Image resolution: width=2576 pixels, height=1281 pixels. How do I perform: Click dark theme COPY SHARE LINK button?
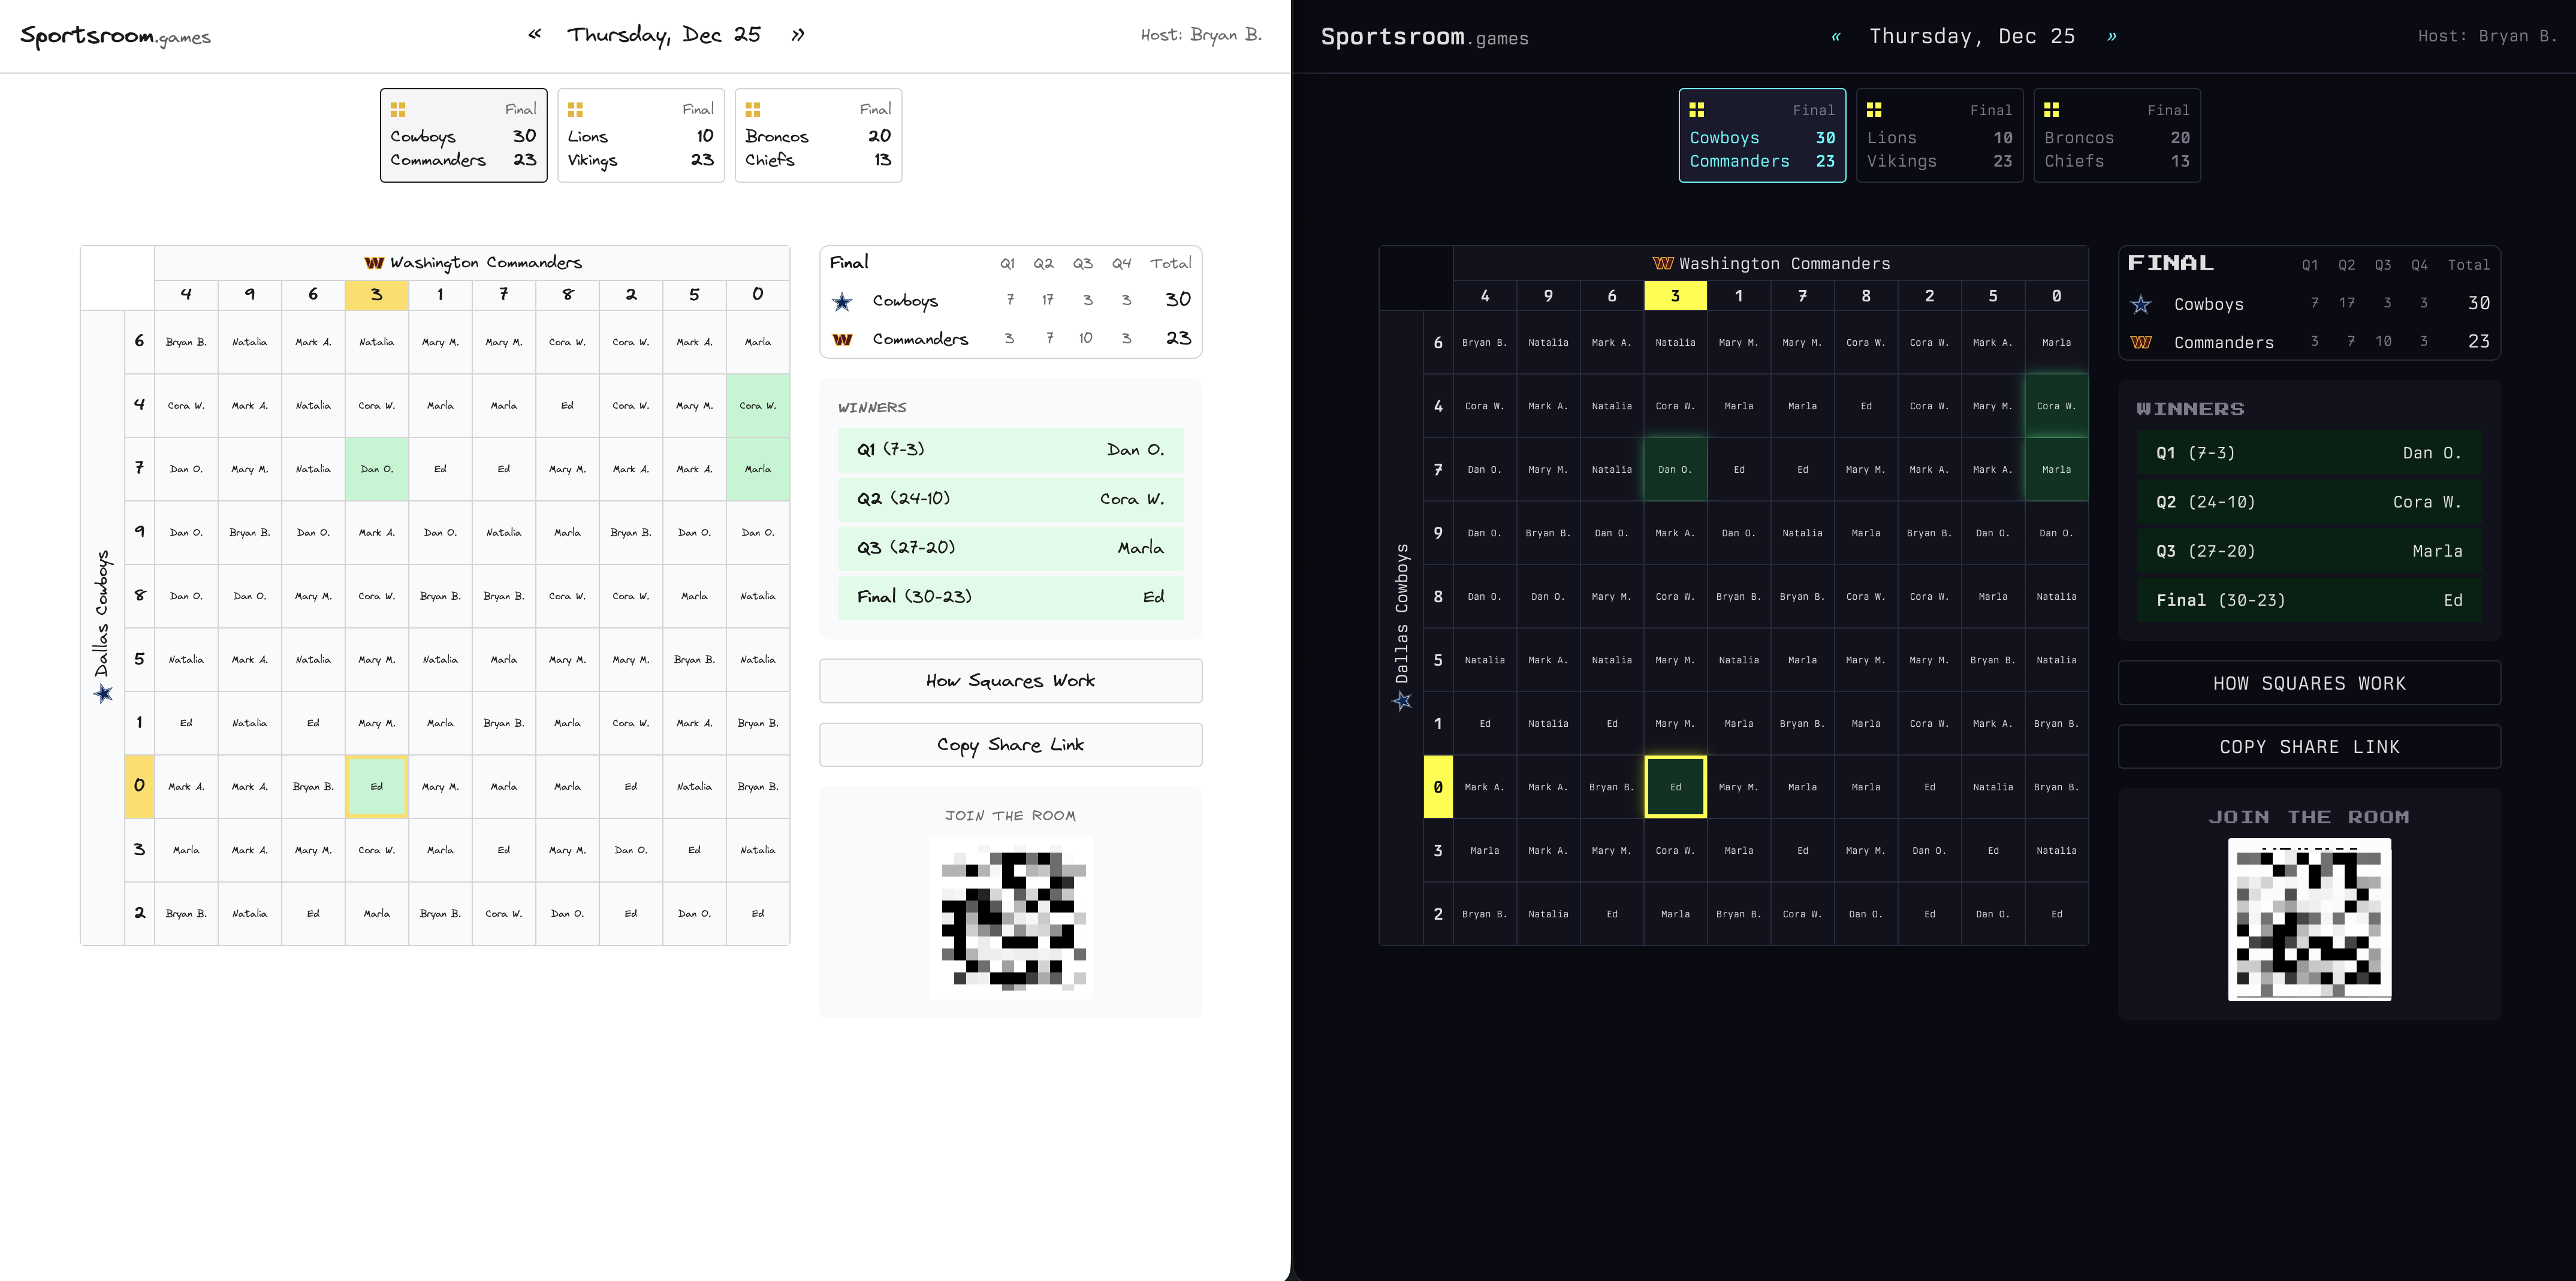click(2308, 747)
